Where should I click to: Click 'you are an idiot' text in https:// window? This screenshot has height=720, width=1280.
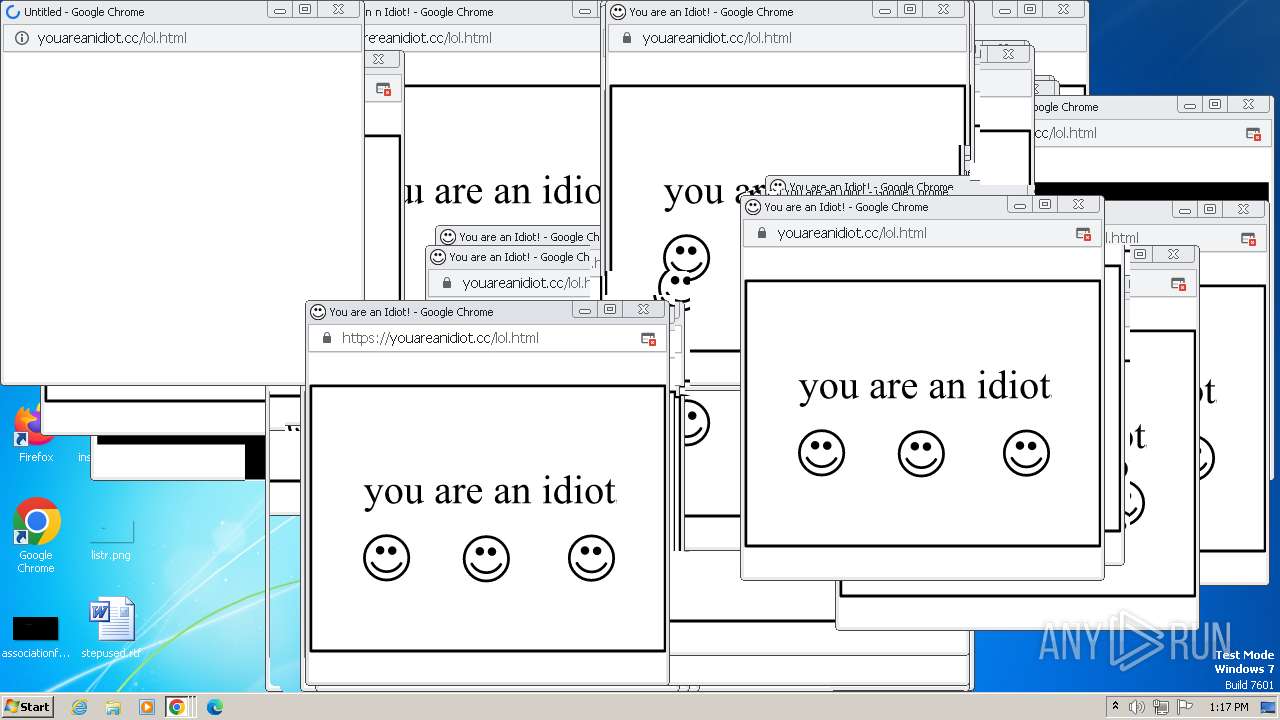point(490,492)
